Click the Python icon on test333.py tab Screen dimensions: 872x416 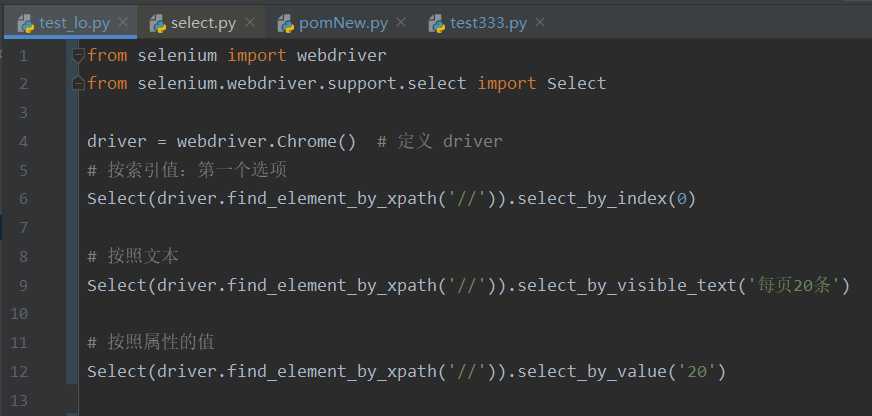[x=435, y=21]
